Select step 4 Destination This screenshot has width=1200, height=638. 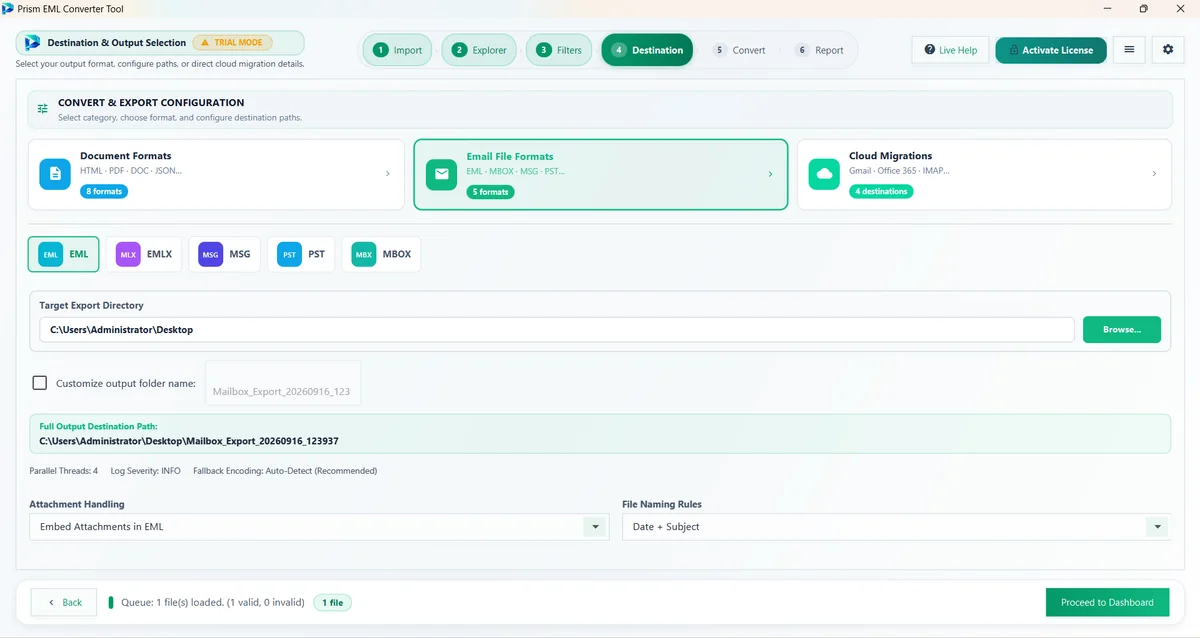pyautogui.click(x=647, y=50)
